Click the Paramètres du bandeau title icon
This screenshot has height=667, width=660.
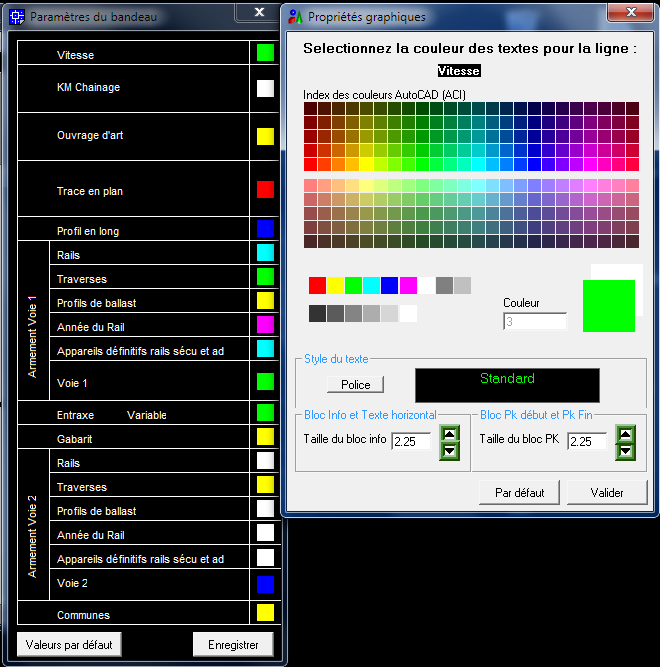coord(17,17)
